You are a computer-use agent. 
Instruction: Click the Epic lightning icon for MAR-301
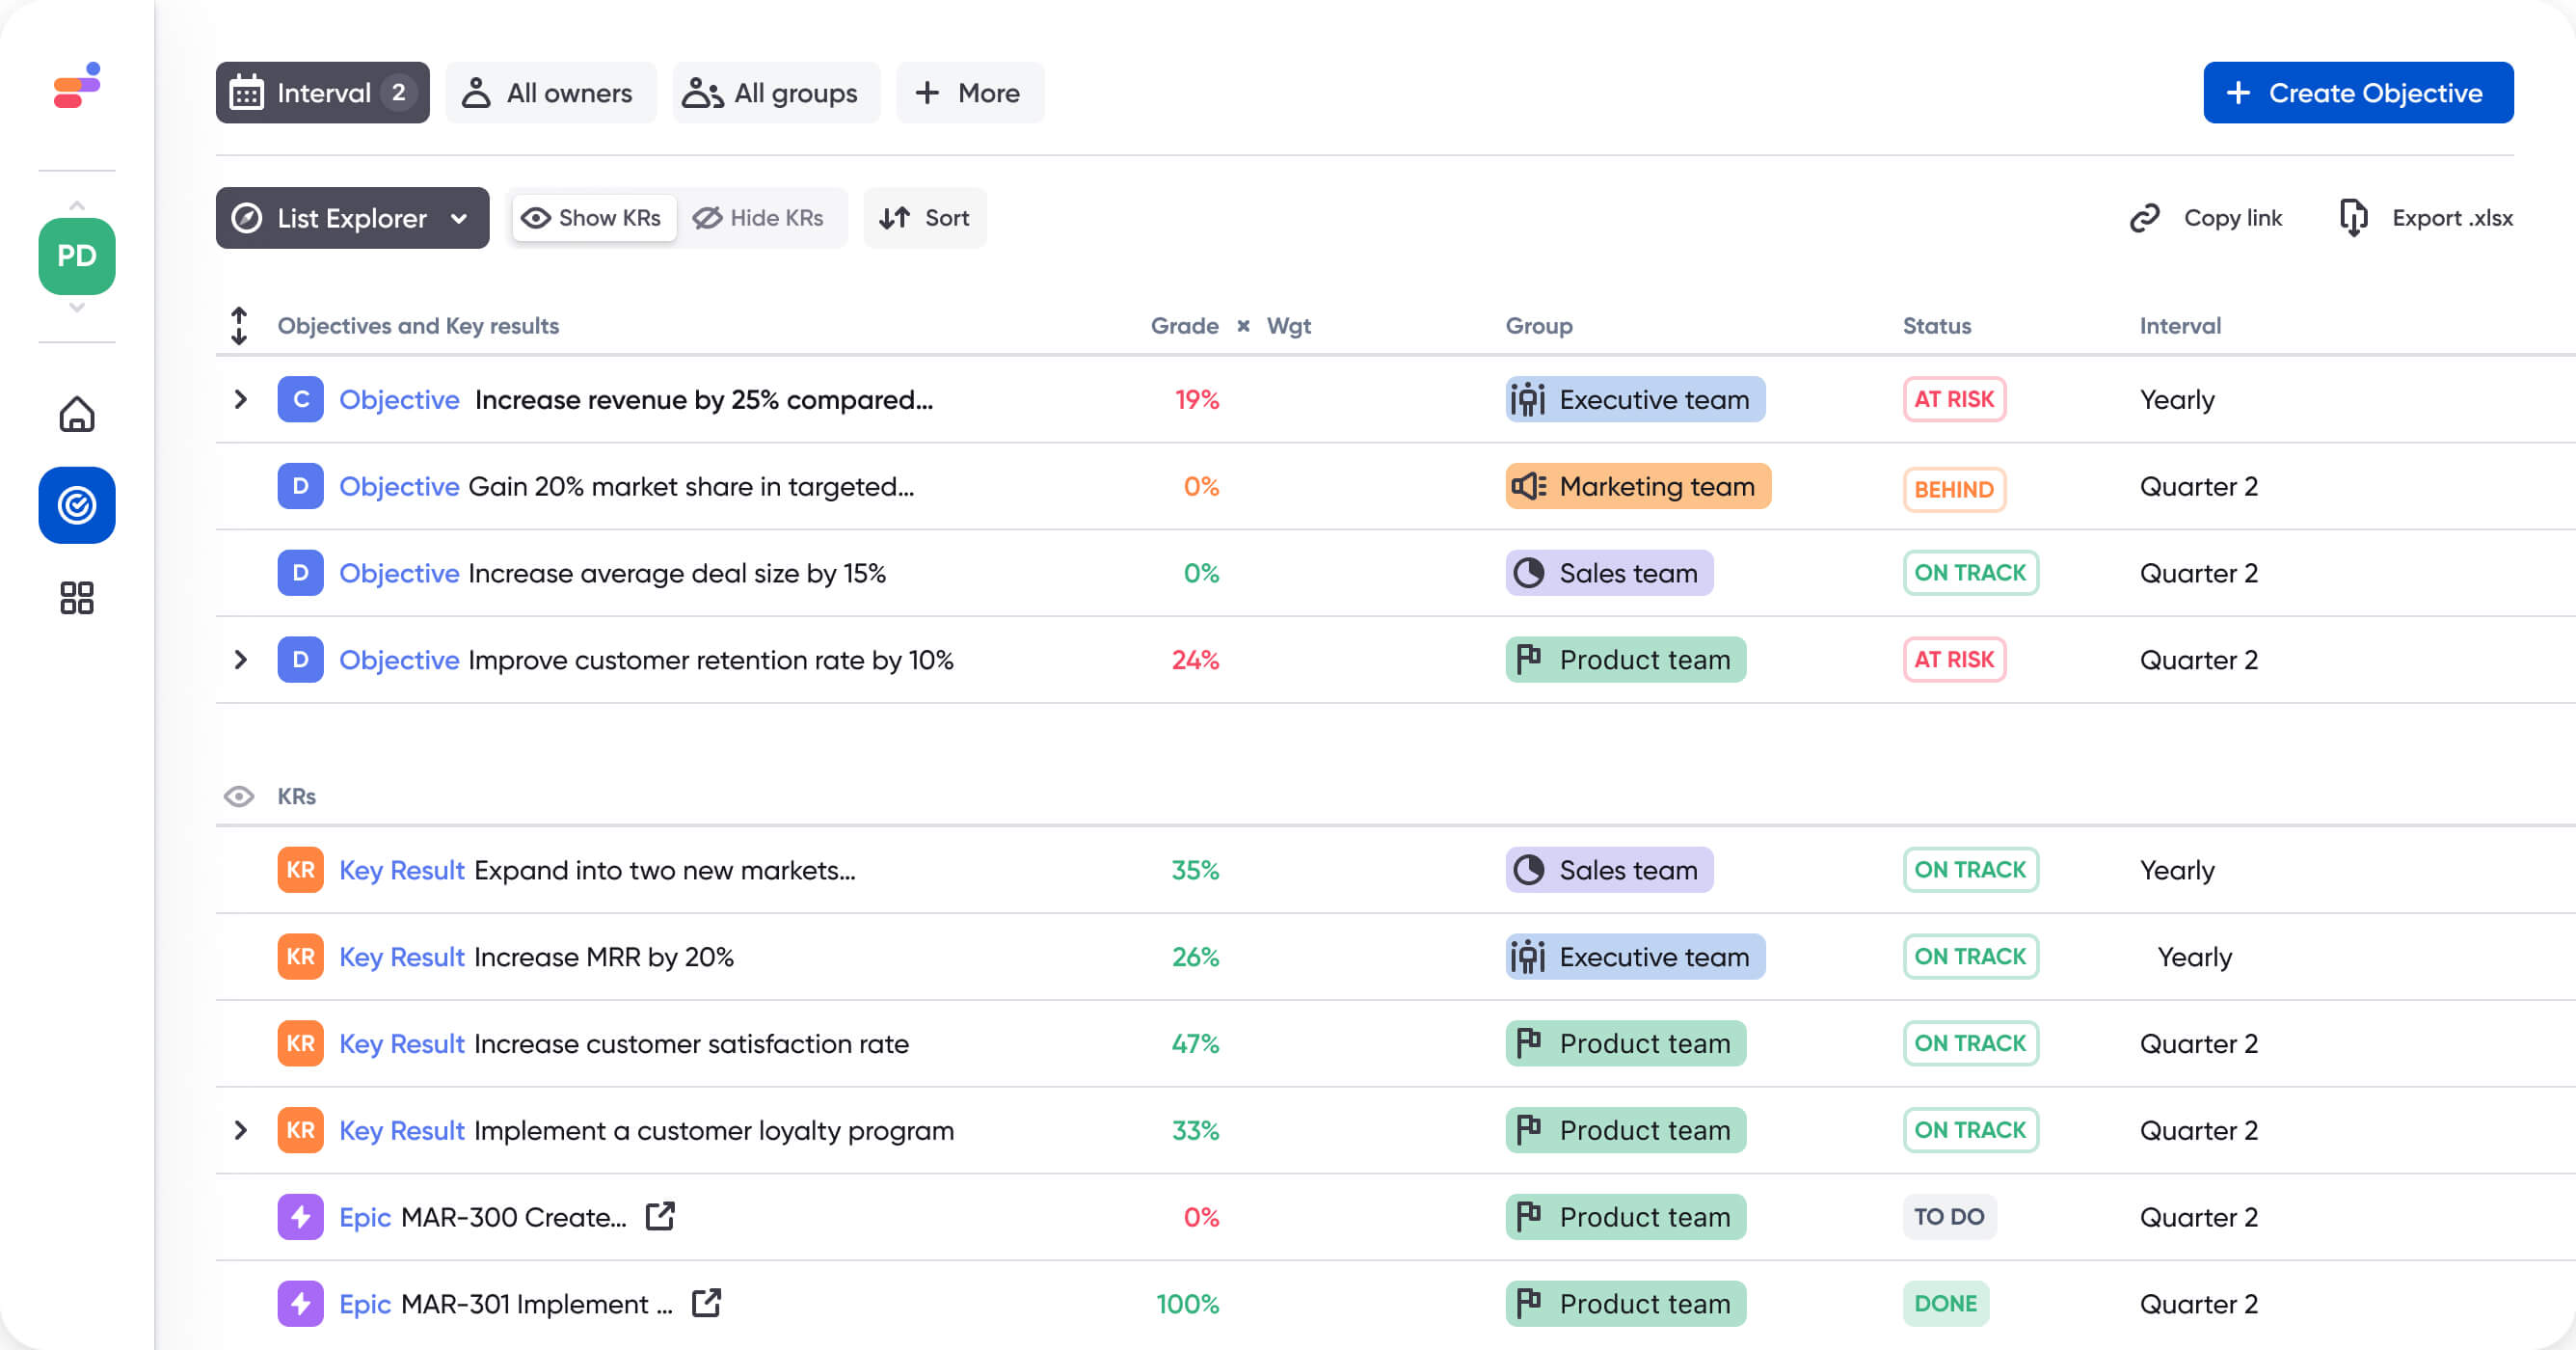301,1304
